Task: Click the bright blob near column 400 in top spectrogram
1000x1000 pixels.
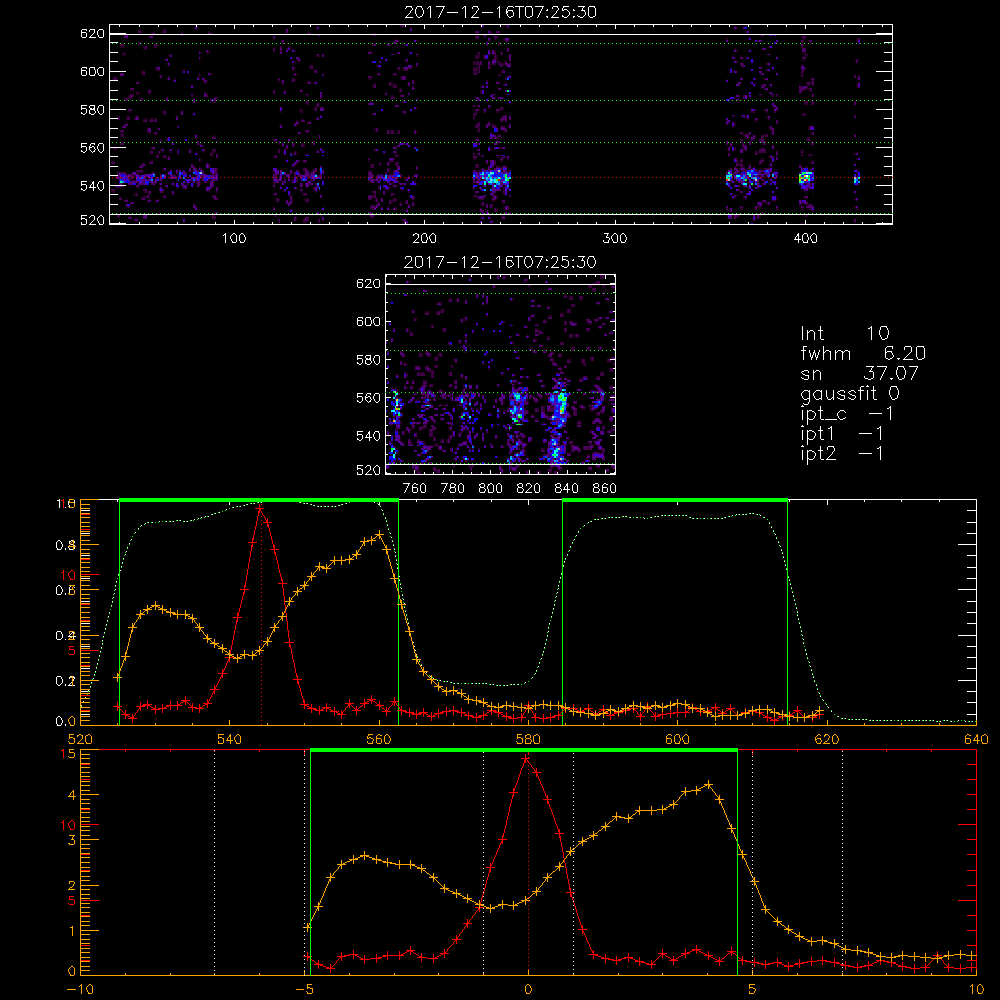Action: (806, 178)
